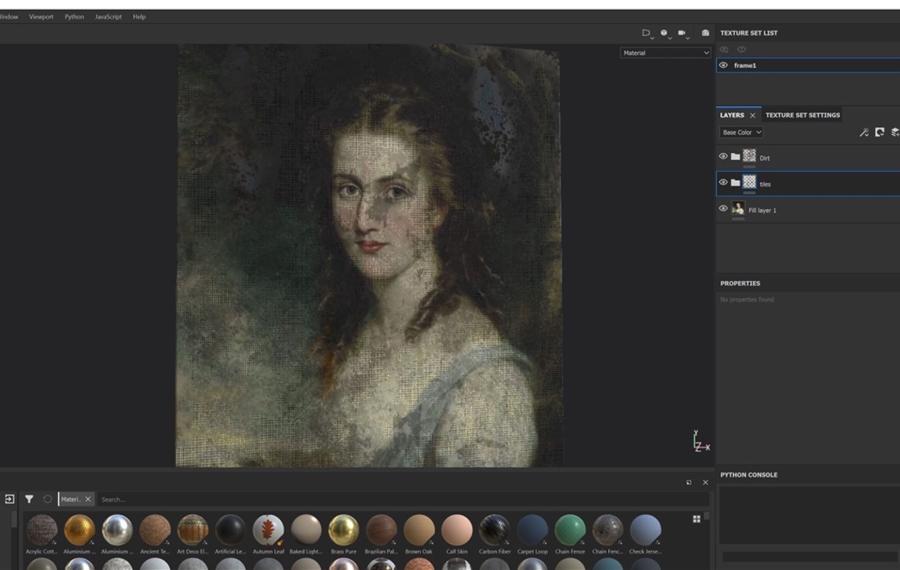Screen dimensions: 900x570
Task: Select the tiles layer mask thumbnail
Action: [x=749, y=182]
